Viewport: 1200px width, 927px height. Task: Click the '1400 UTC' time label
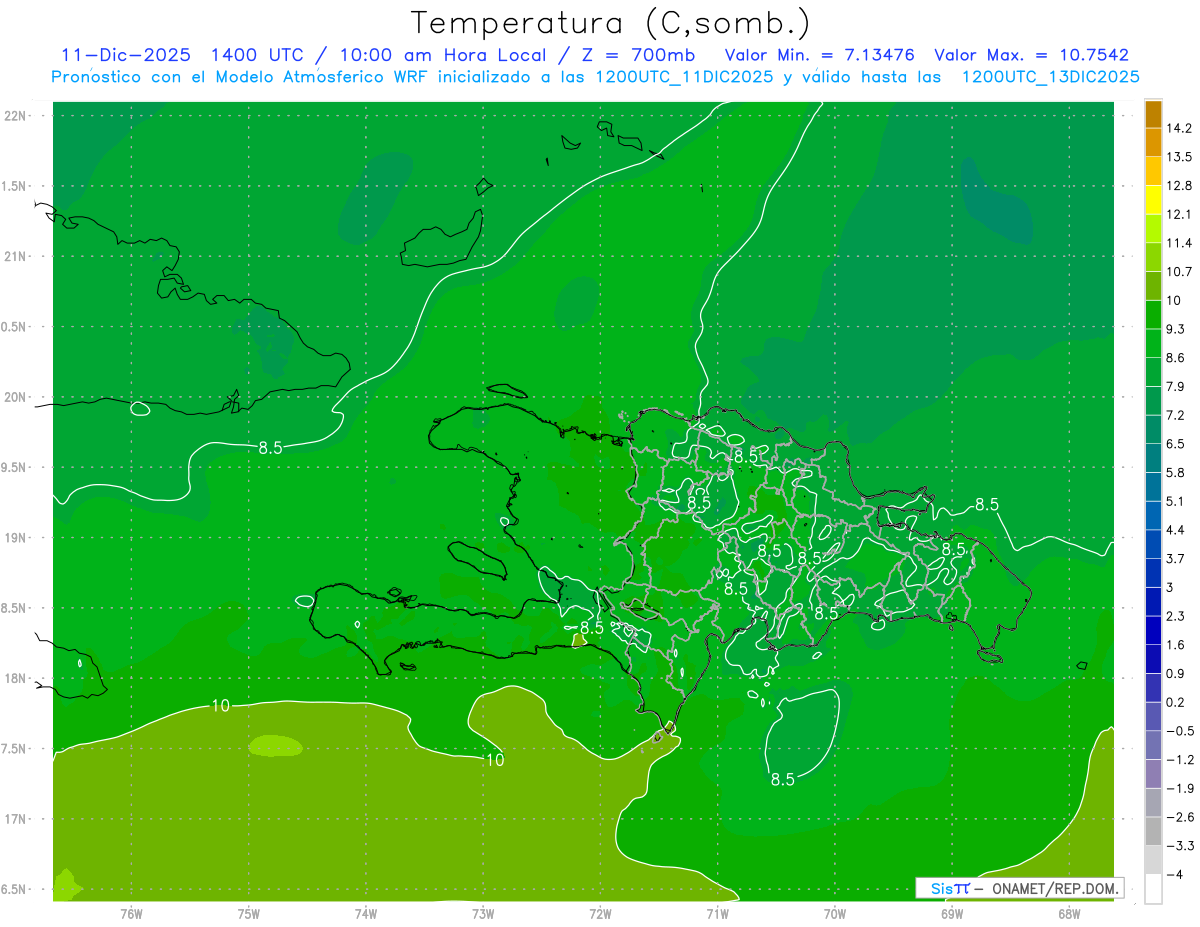point(256,55)
